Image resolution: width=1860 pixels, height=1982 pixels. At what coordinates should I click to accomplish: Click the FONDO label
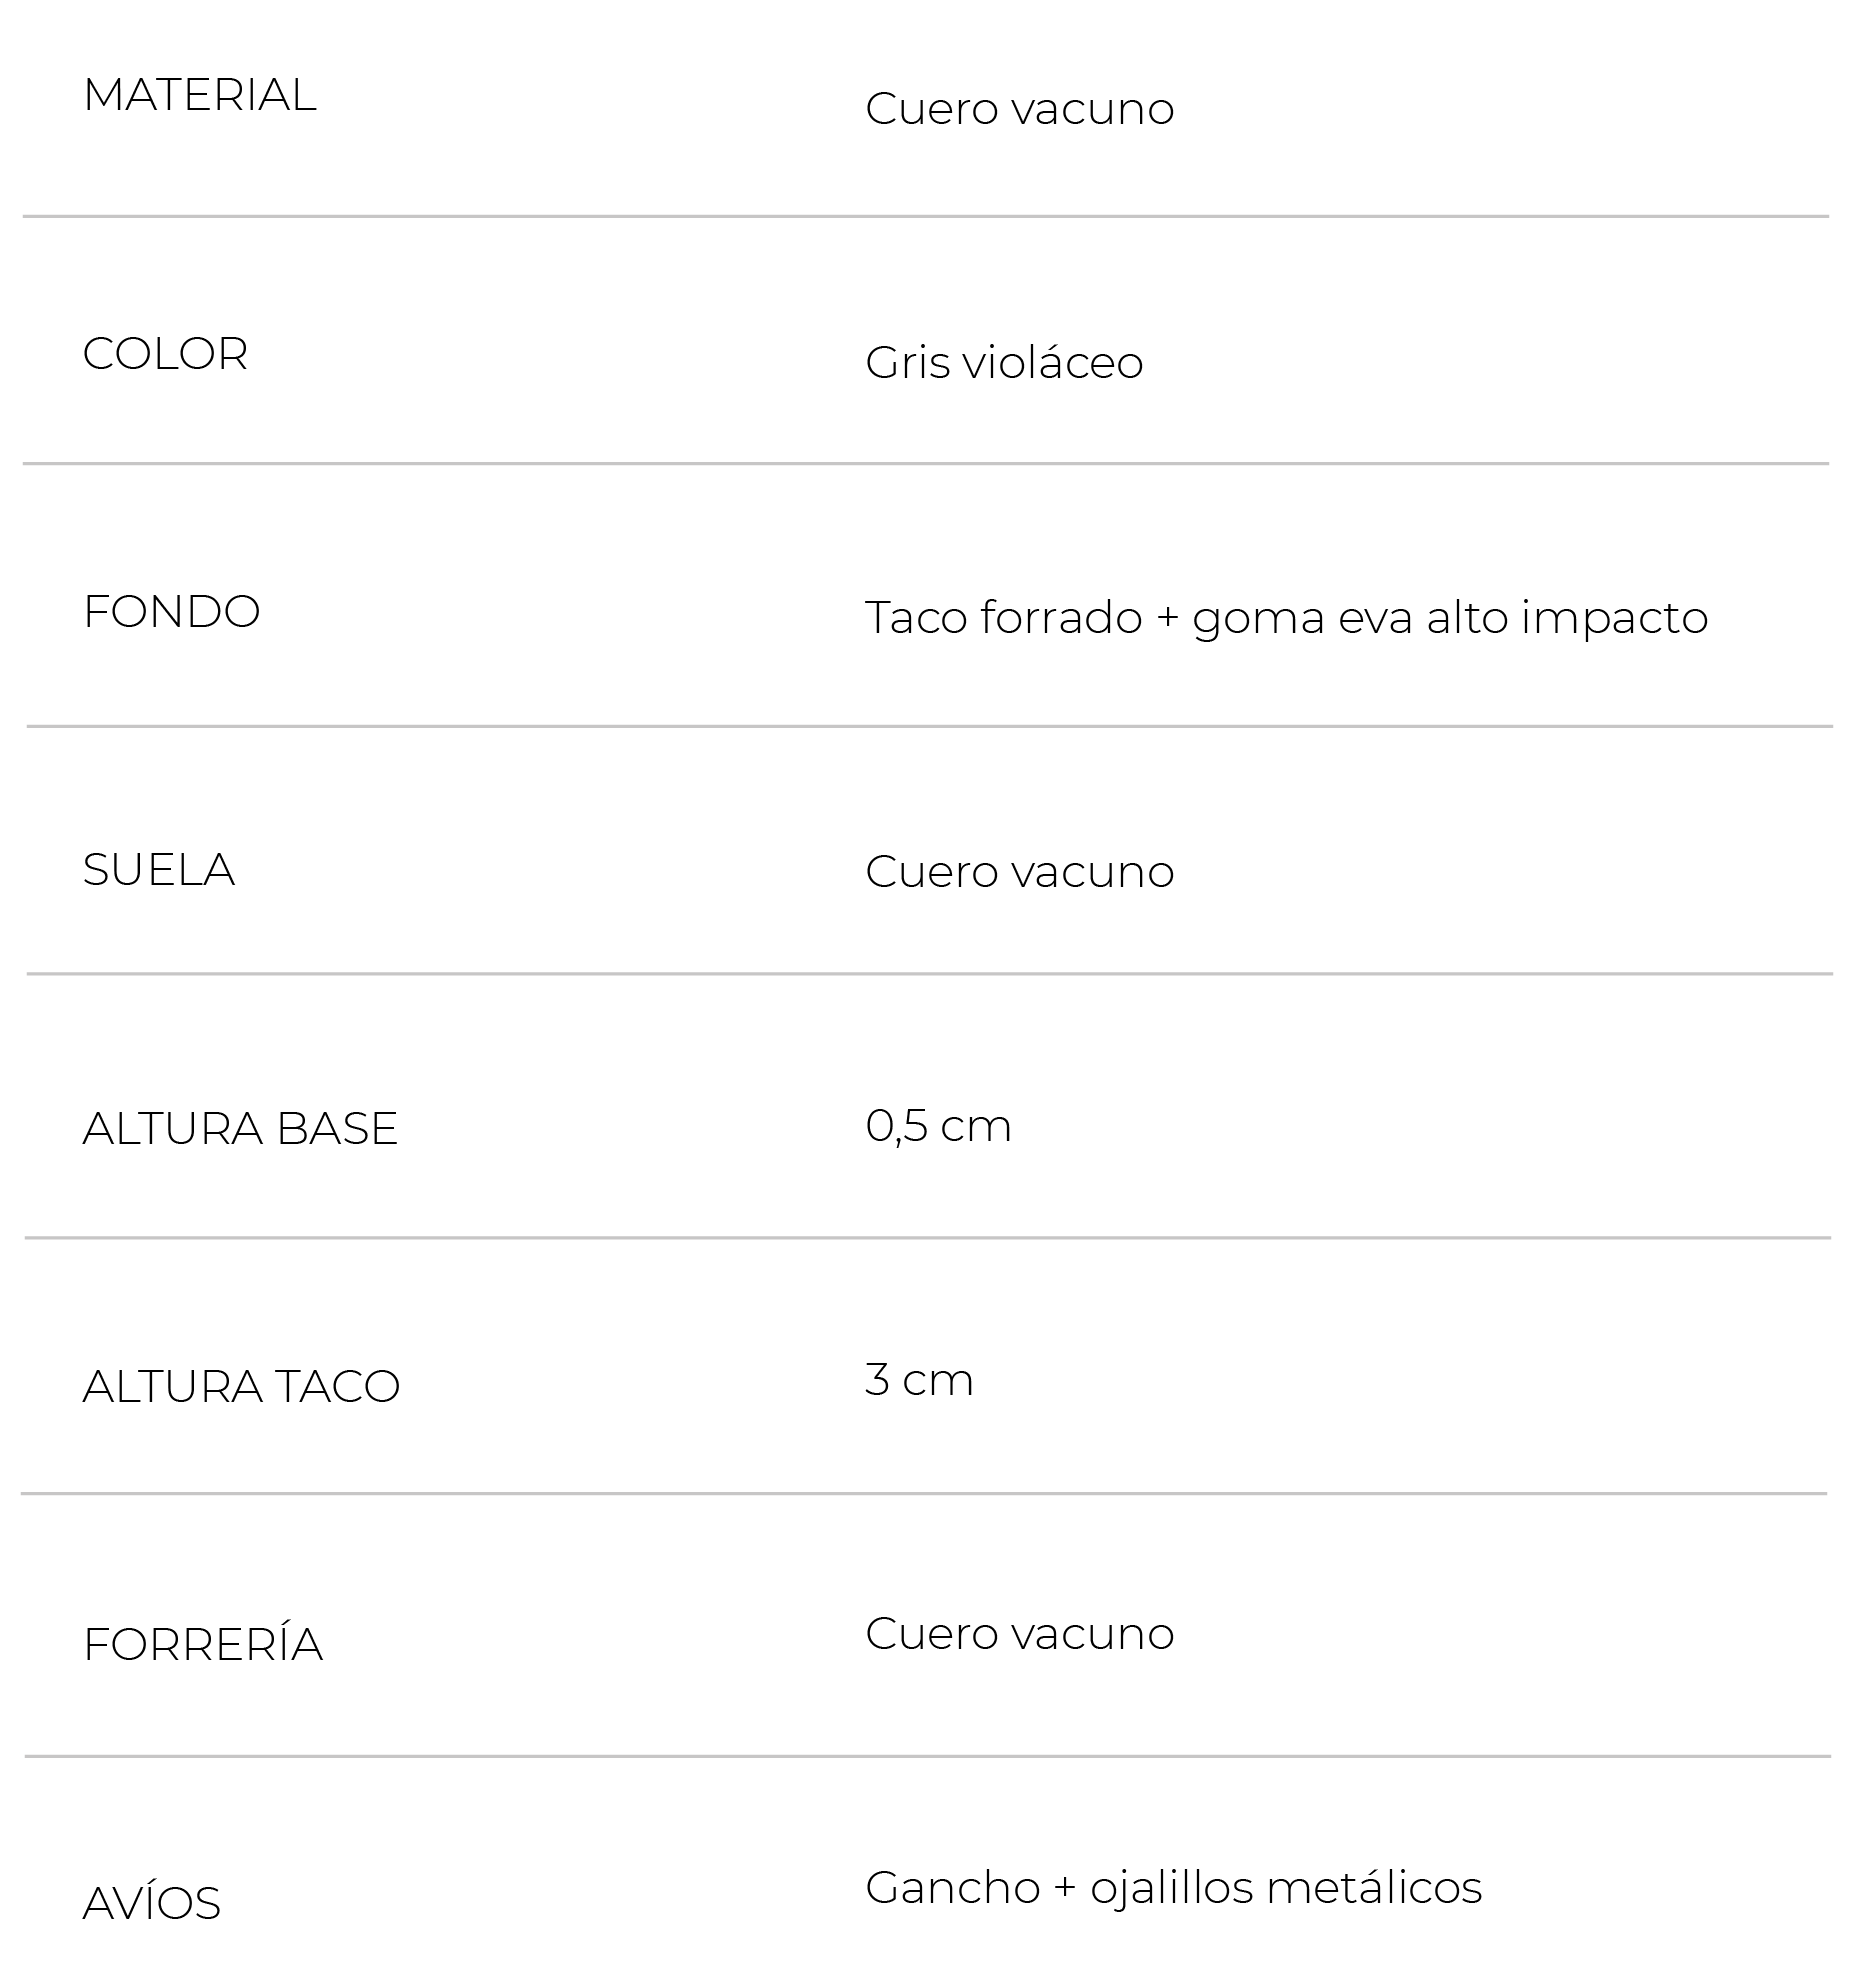(x=171, y=612)
